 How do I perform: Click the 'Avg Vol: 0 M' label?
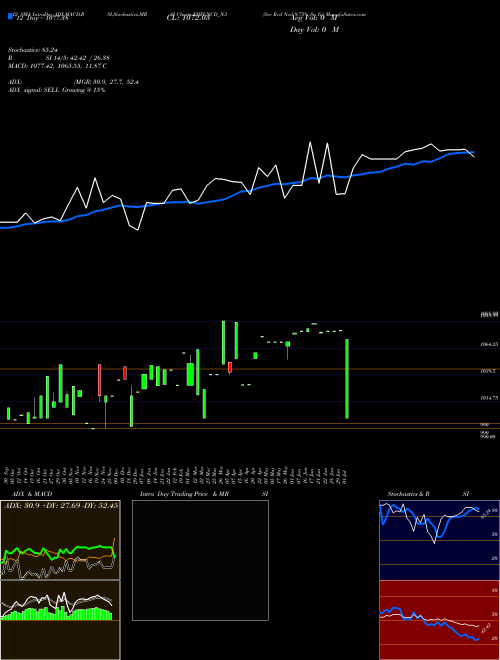(313, 18)
